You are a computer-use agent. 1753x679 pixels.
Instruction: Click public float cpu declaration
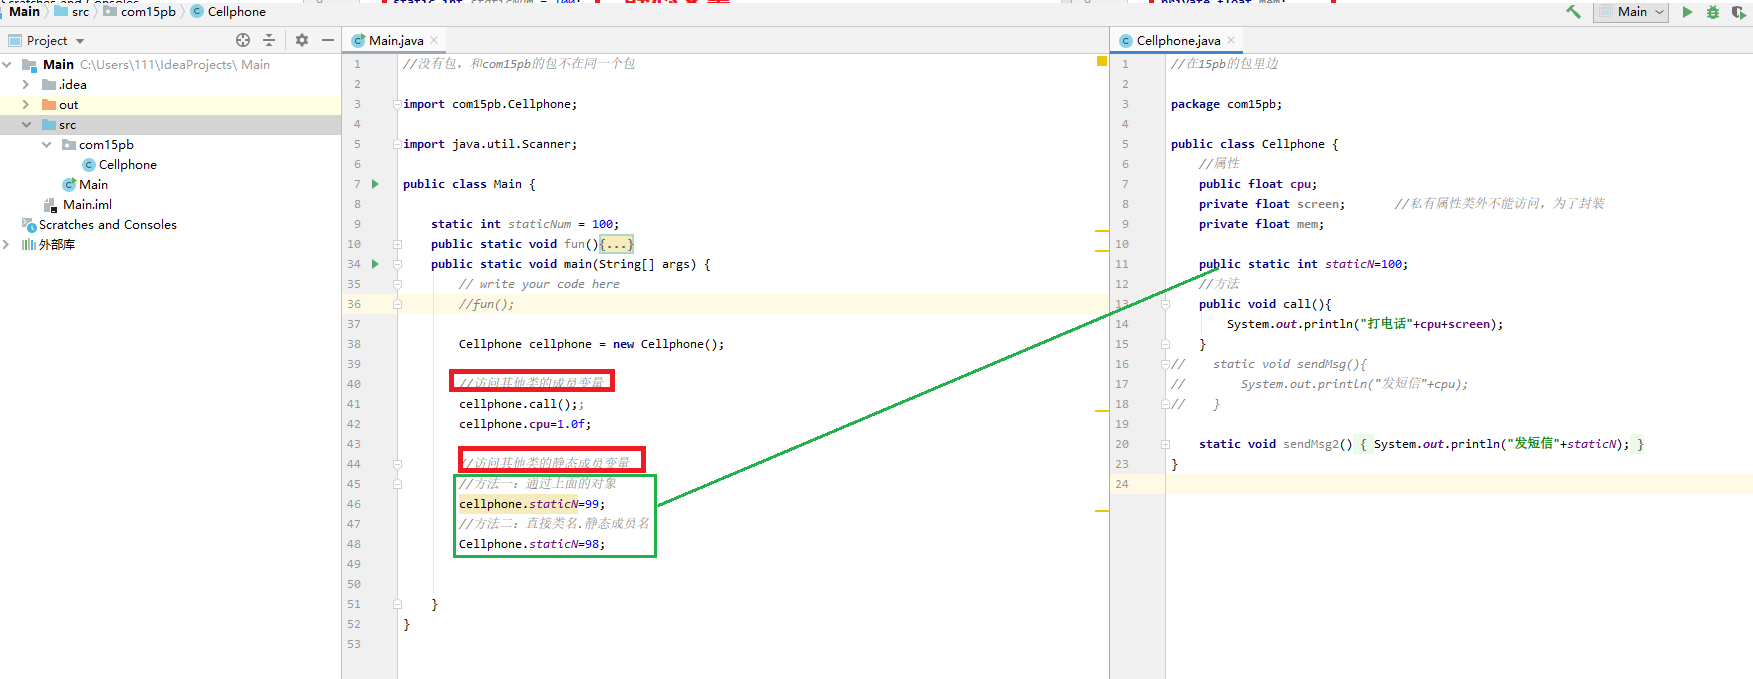[1258, 184]
